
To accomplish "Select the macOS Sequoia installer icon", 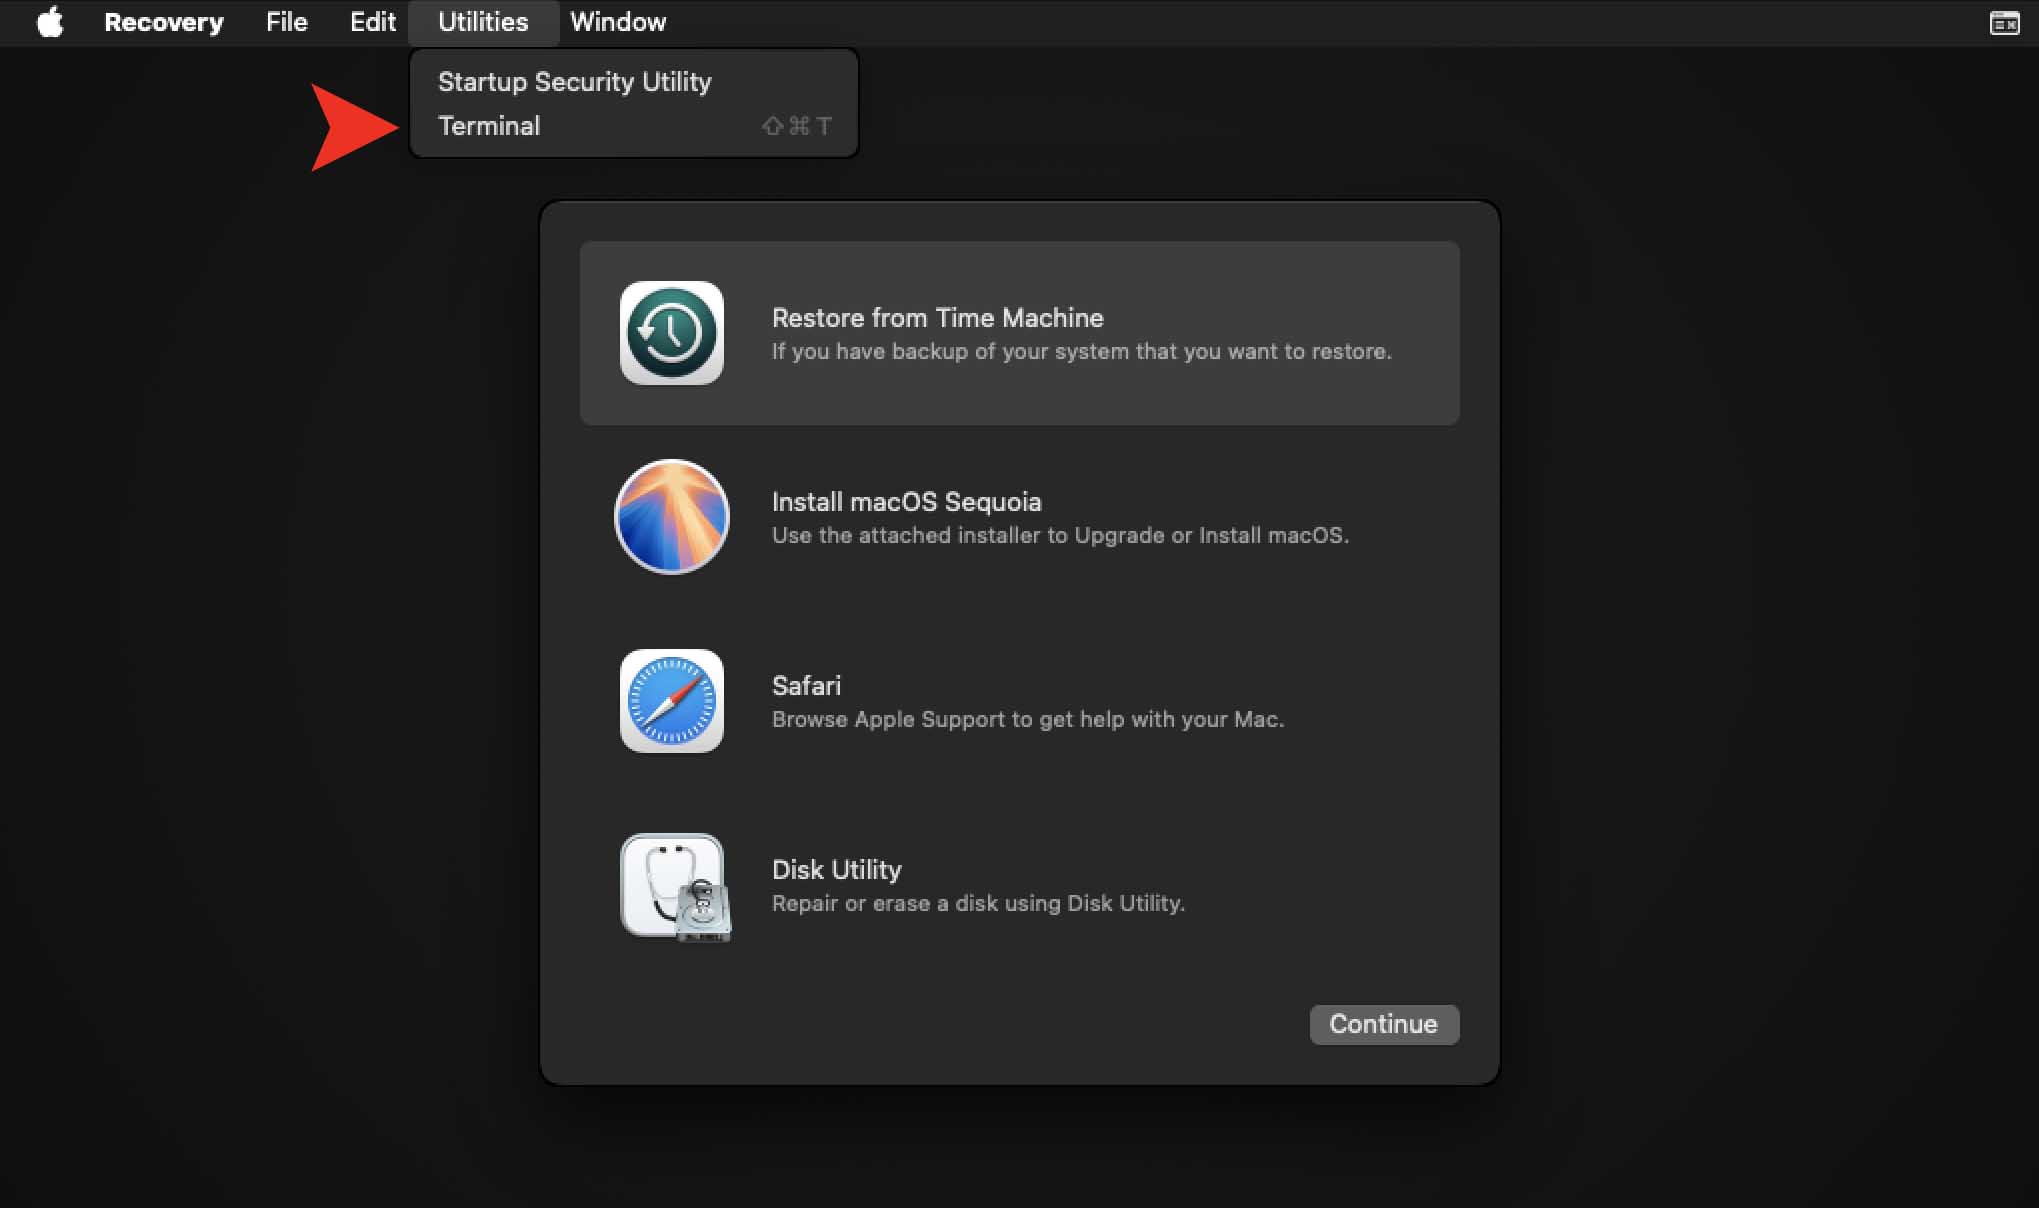I will 672,517.
